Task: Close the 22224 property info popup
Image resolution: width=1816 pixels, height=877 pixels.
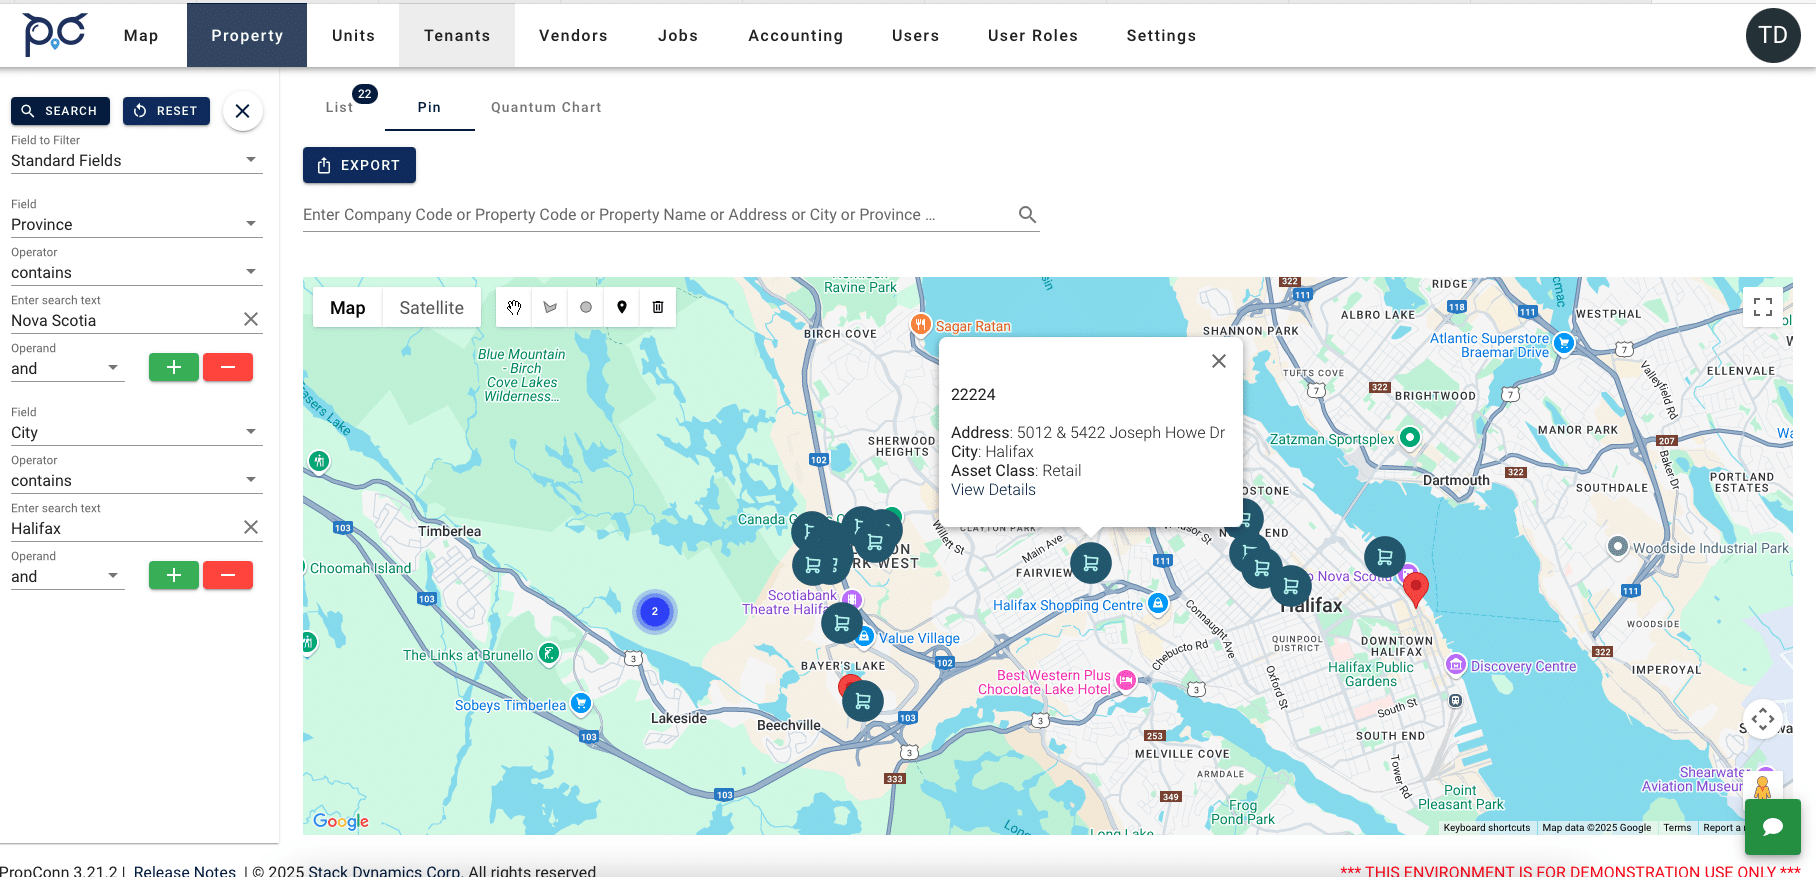Action: pos(1218,361)
